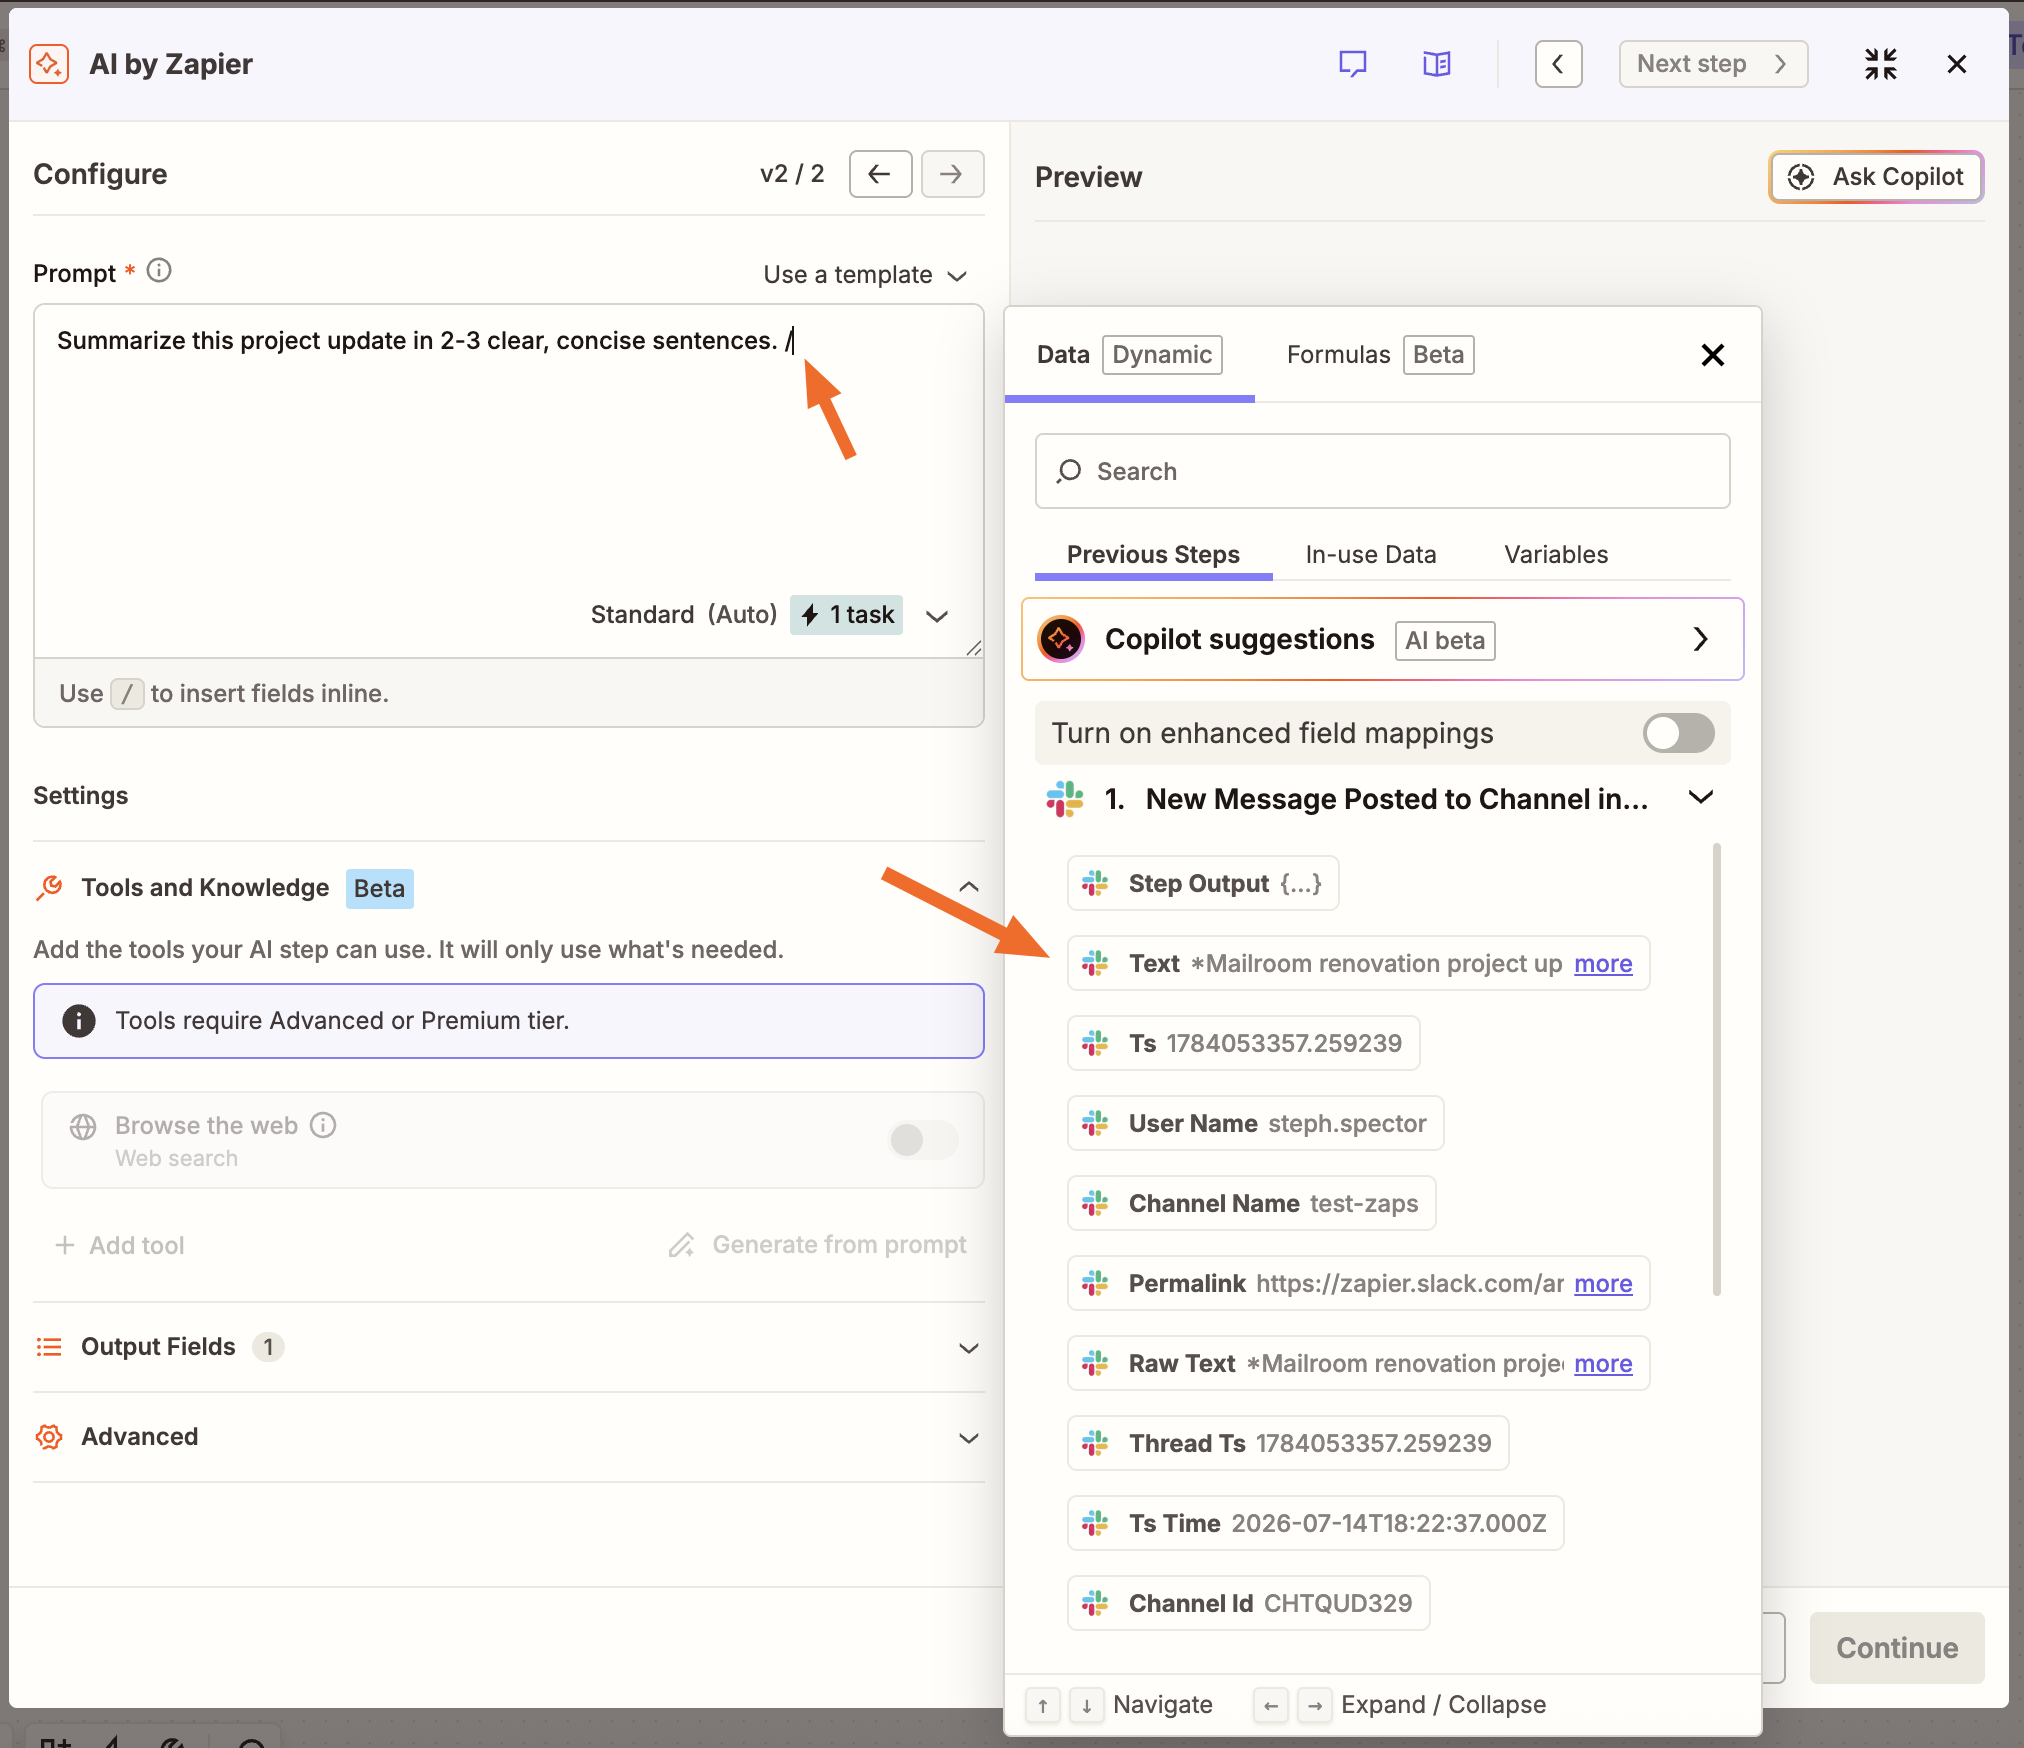Insert the Step Output field

point(1203,883)
